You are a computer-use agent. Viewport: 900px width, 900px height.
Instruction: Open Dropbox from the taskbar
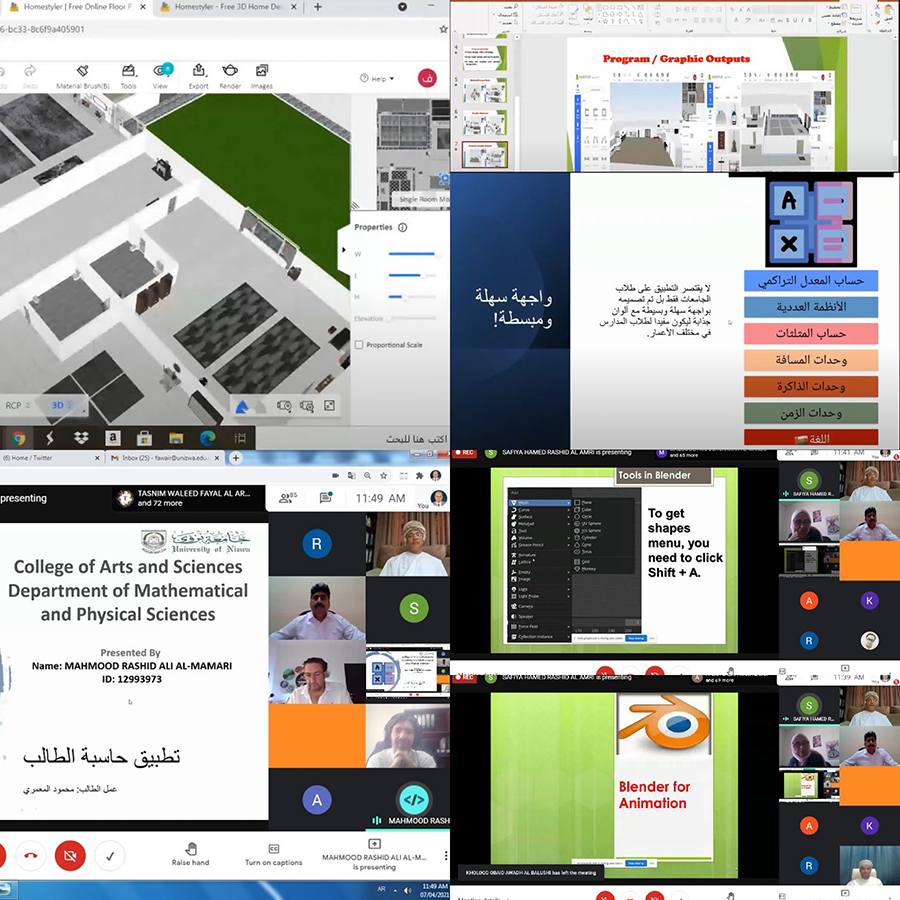point(82,439)
